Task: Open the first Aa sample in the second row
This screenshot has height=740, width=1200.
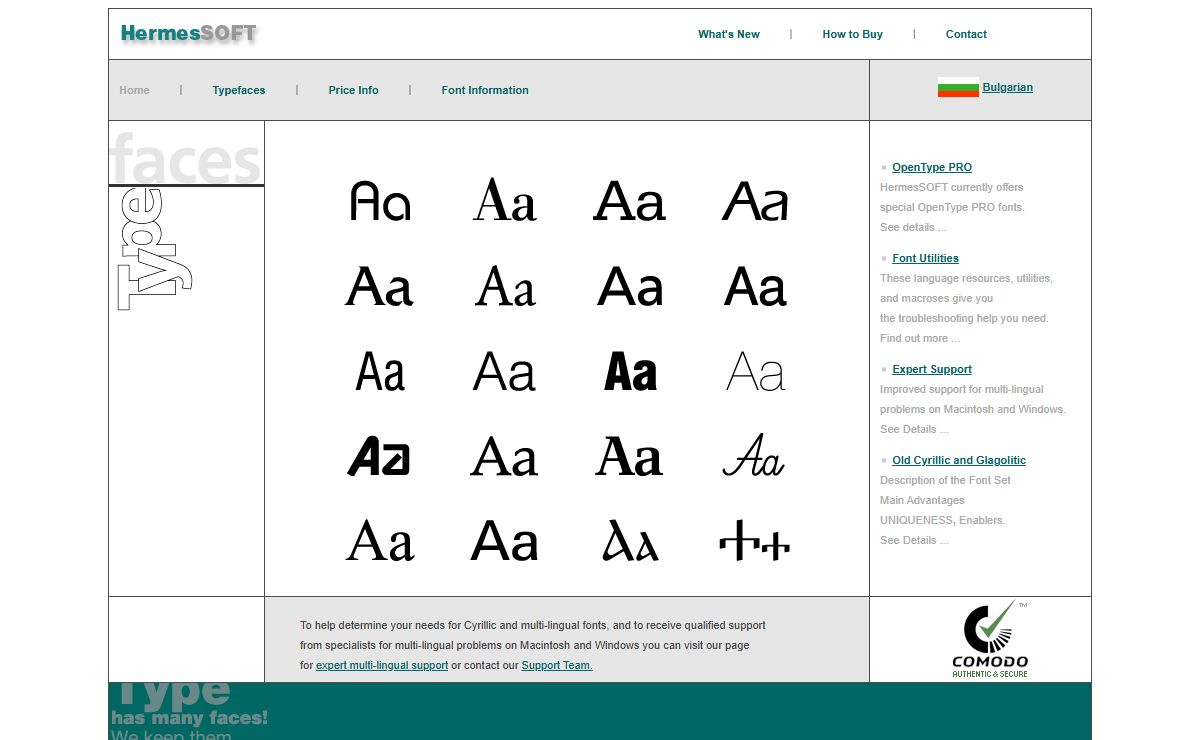Action: coord(379,287)
